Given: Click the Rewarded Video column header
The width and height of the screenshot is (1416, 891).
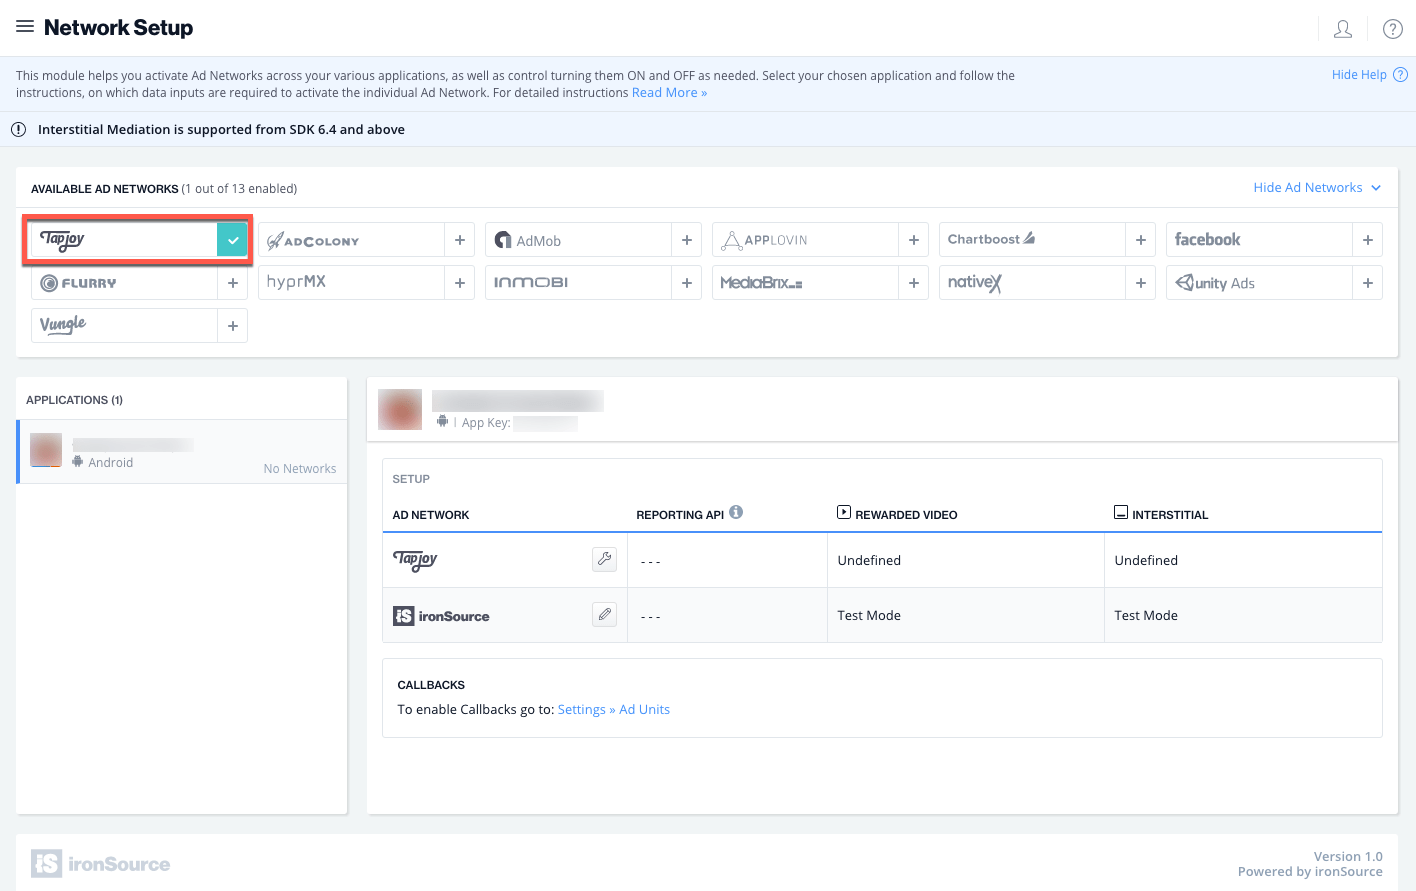Looking at the screenshot, I should [x=897, y=514].
